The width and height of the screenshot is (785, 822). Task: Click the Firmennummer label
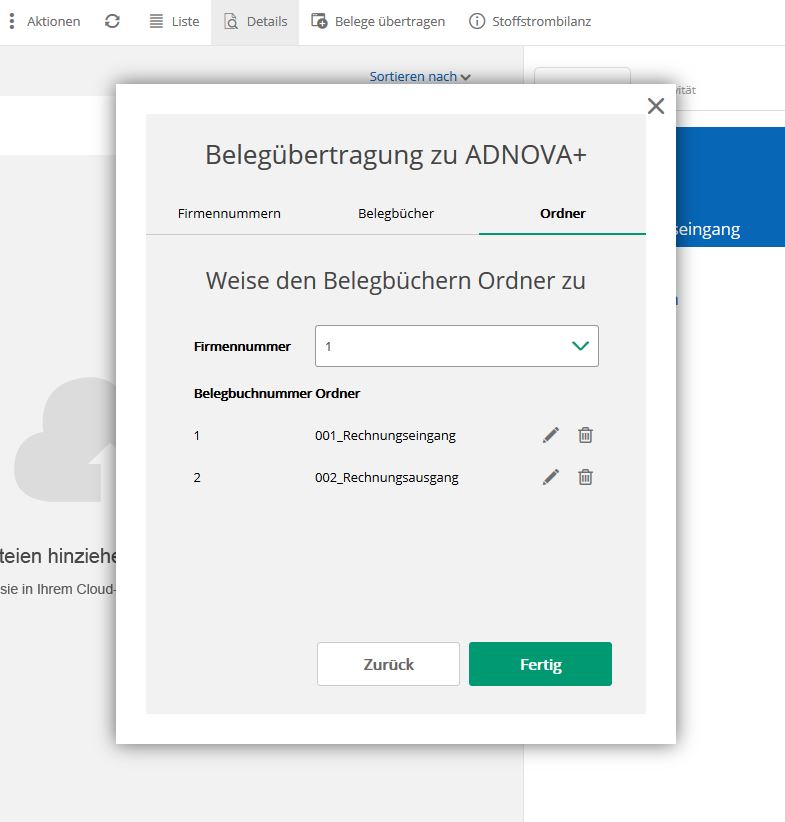[x=242, y=347]
